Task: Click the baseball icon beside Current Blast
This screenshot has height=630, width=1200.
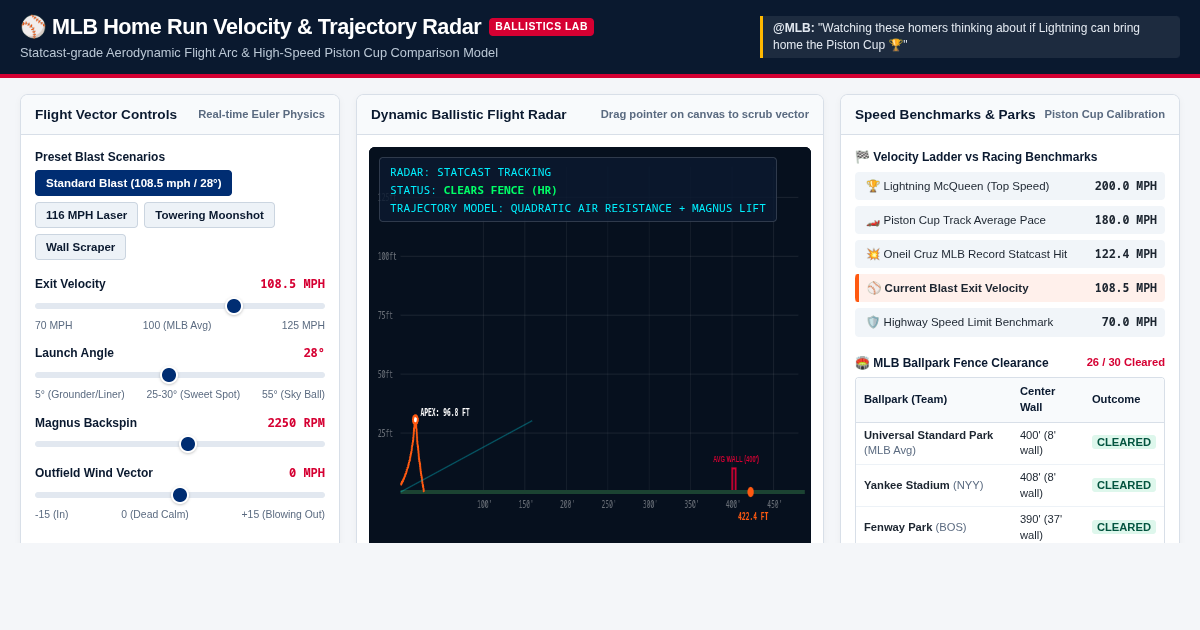Action: (874, 288)
